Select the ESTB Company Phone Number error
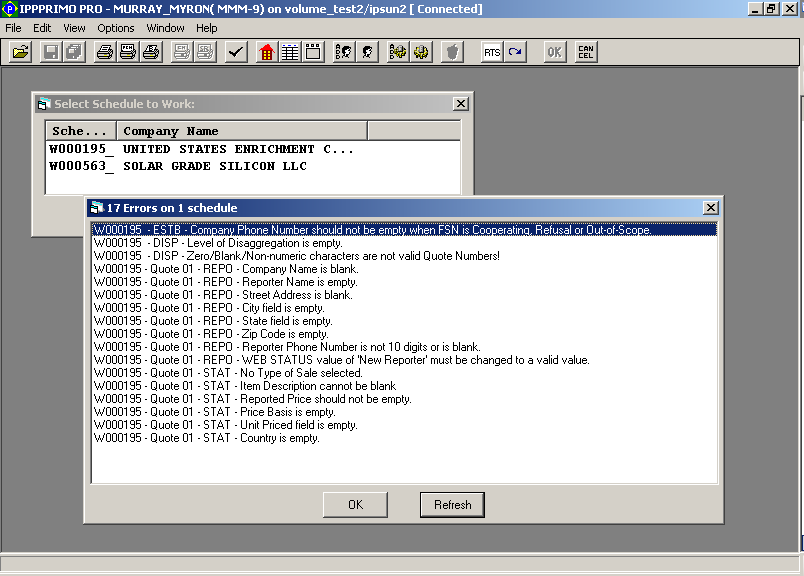804x576 pixels. coord(404,230)
